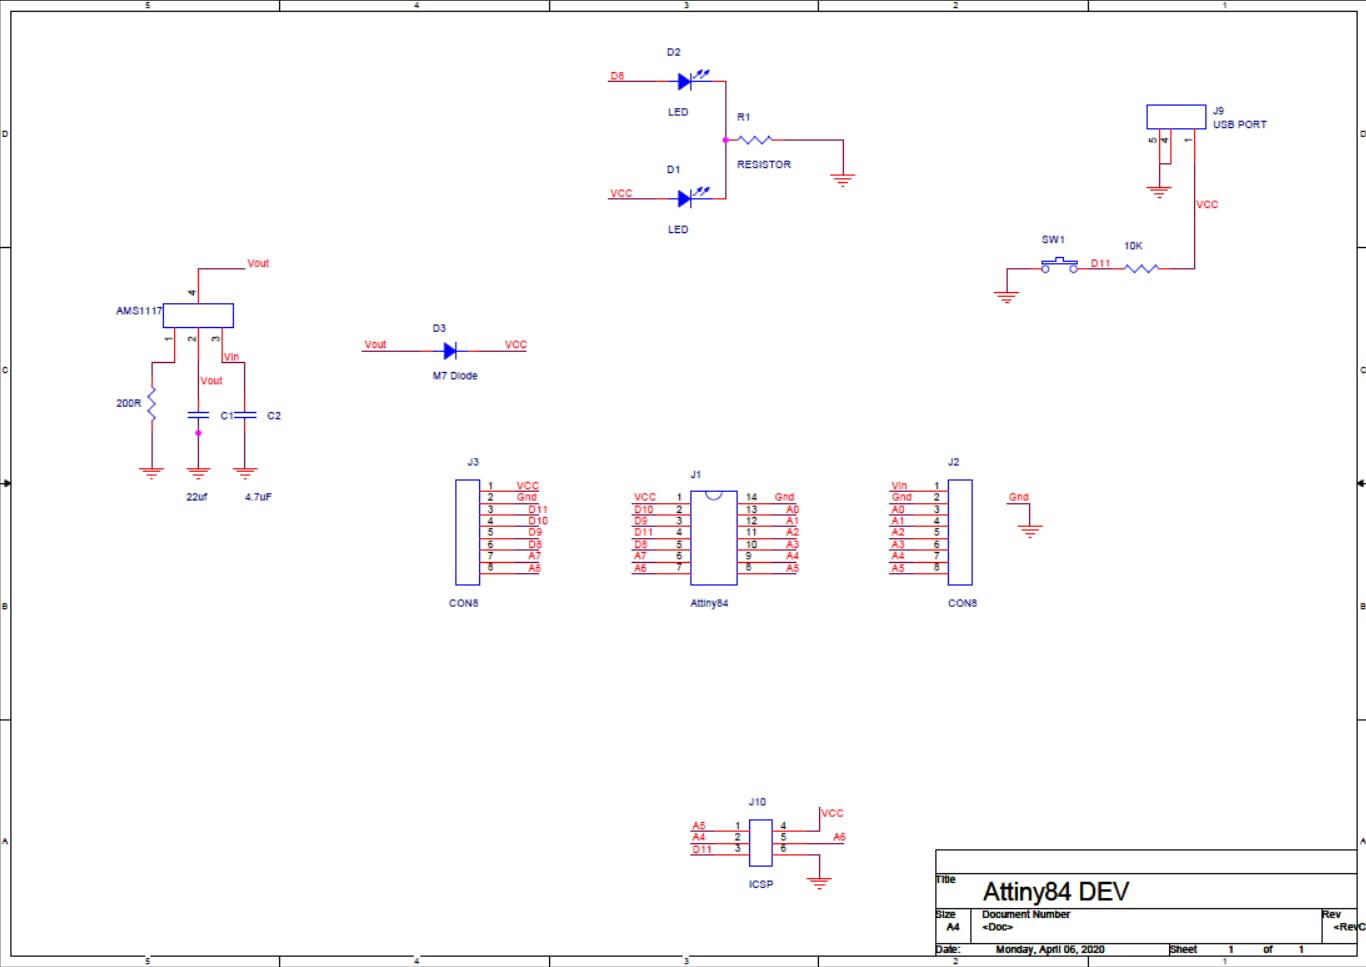Click the 'D3' reference designator

coord(439,329)
